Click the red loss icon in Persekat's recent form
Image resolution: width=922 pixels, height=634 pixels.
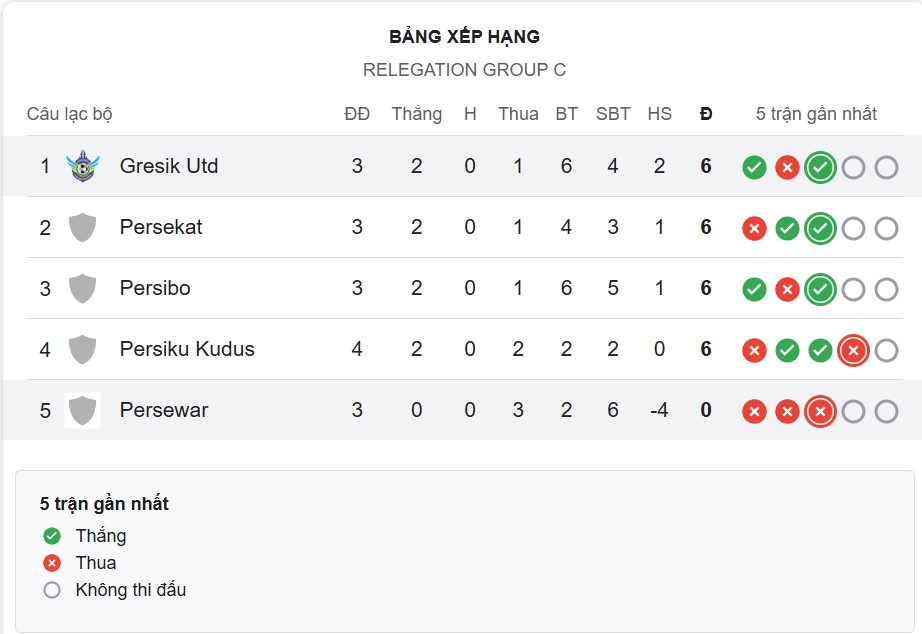click(752, 227)
